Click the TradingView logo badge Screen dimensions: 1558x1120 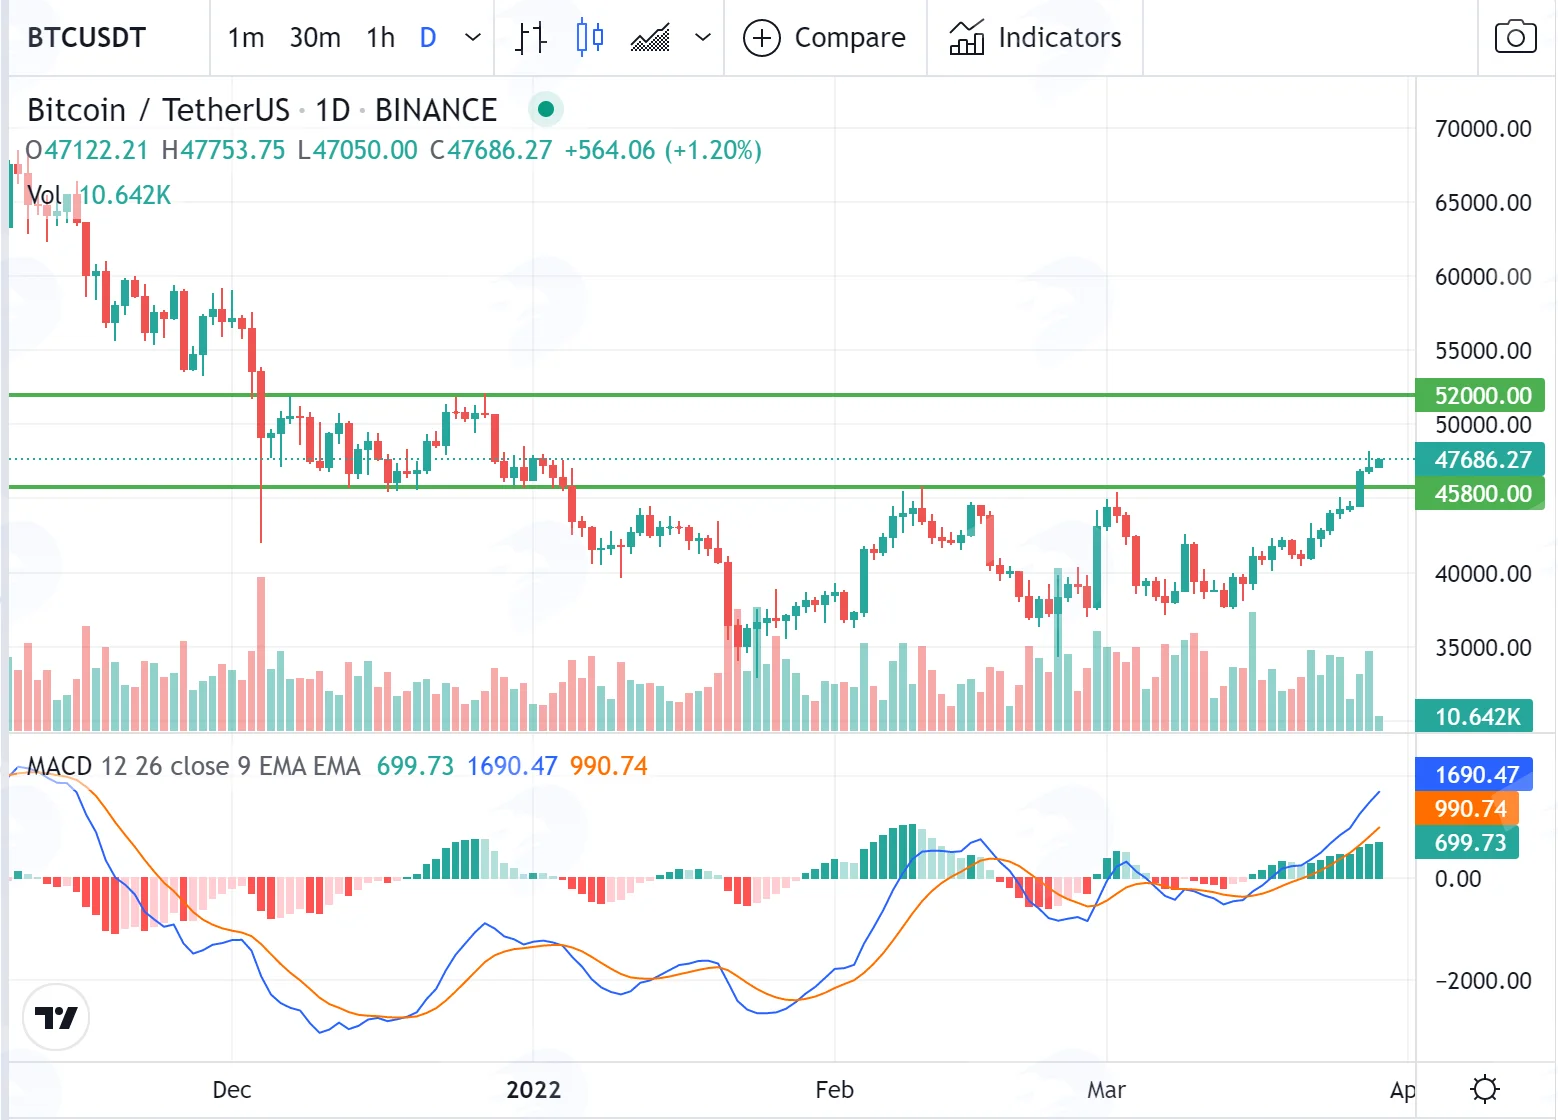[x=57, y=1017]
